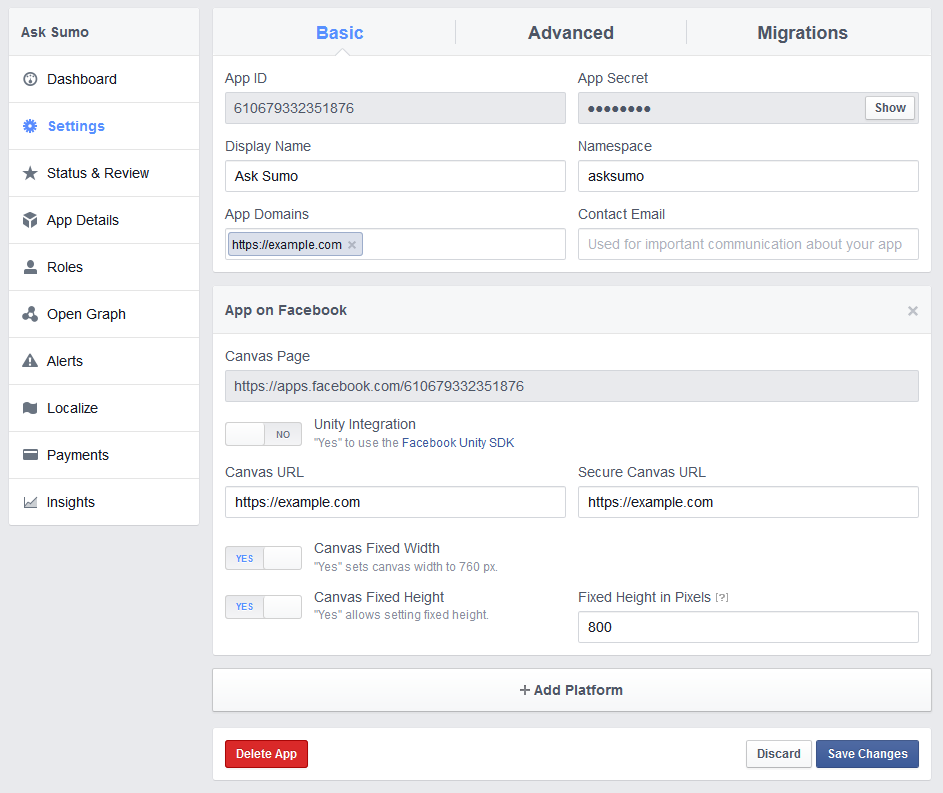Click the Canvas Page URL field
The height and width of the screenshot is (793, 943).
point(571,386)
